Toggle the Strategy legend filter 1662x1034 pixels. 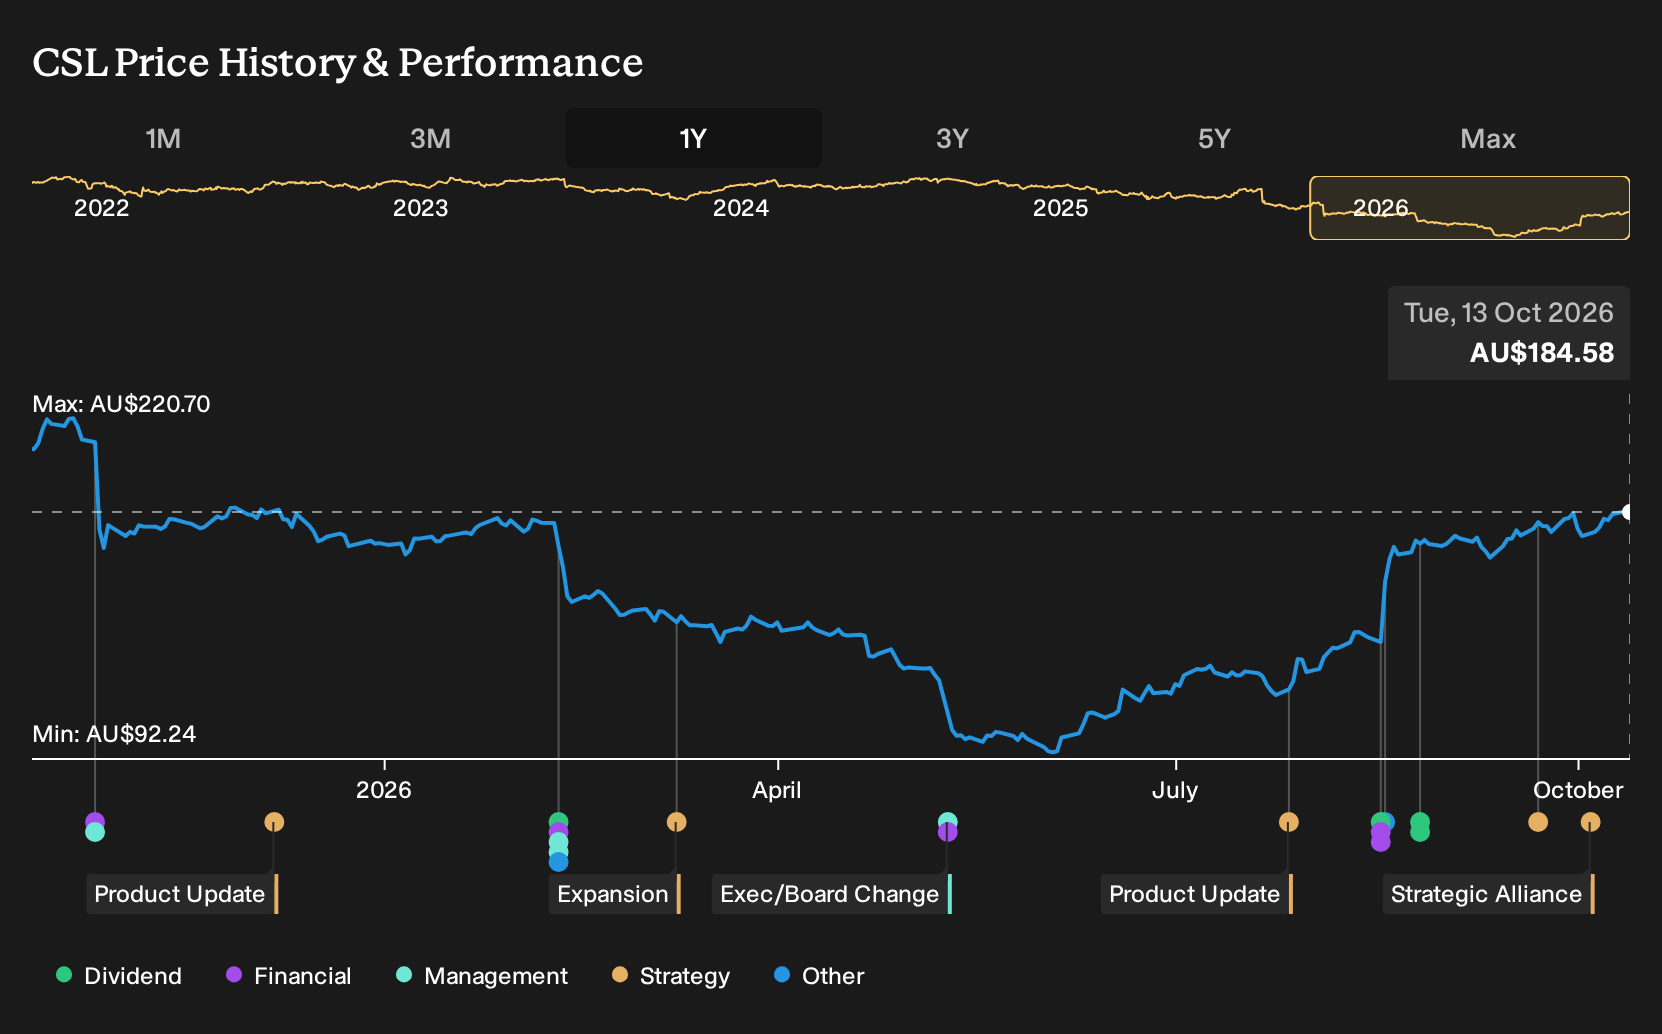[x=670, y=976]
